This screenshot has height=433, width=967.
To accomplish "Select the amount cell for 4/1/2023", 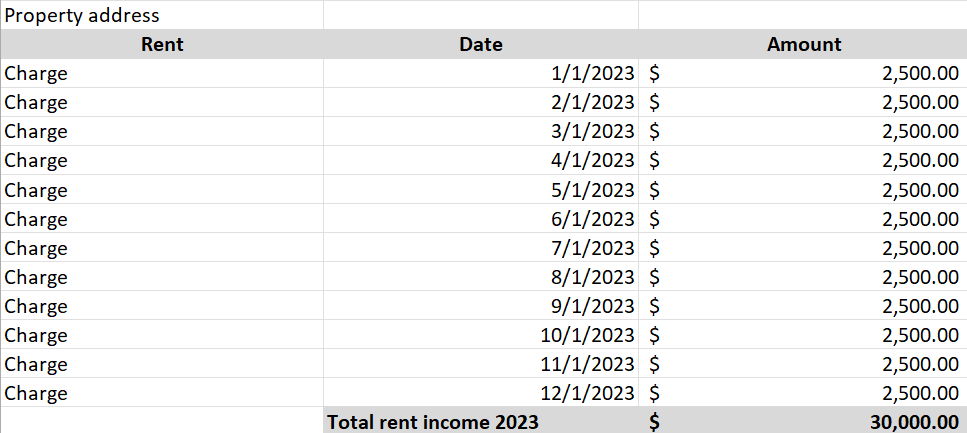I will [x=803, y=160].
